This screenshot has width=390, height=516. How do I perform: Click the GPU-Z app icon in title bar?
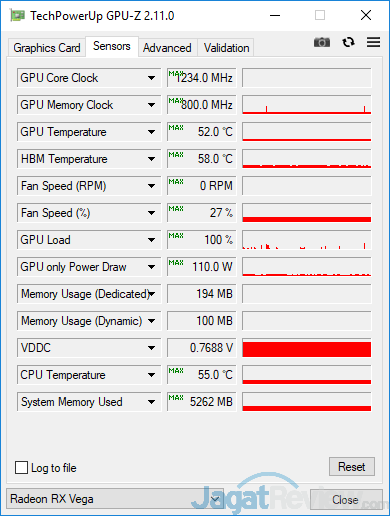[x=17, y=16]
